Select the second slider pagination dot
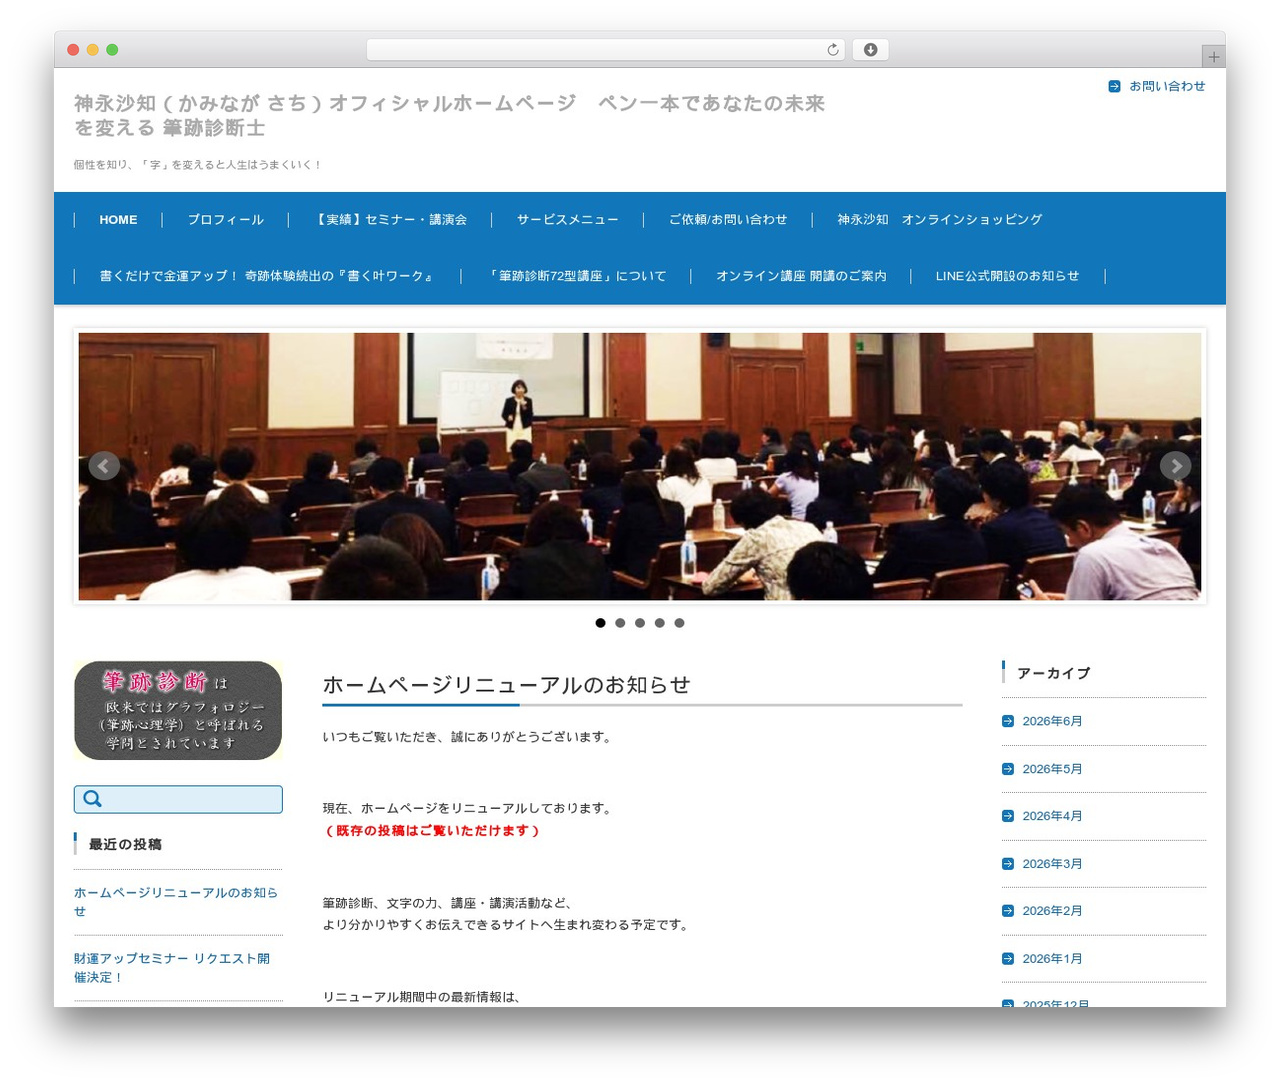The height and width of the screenshot is (1084, 1280). pos(620,623)
